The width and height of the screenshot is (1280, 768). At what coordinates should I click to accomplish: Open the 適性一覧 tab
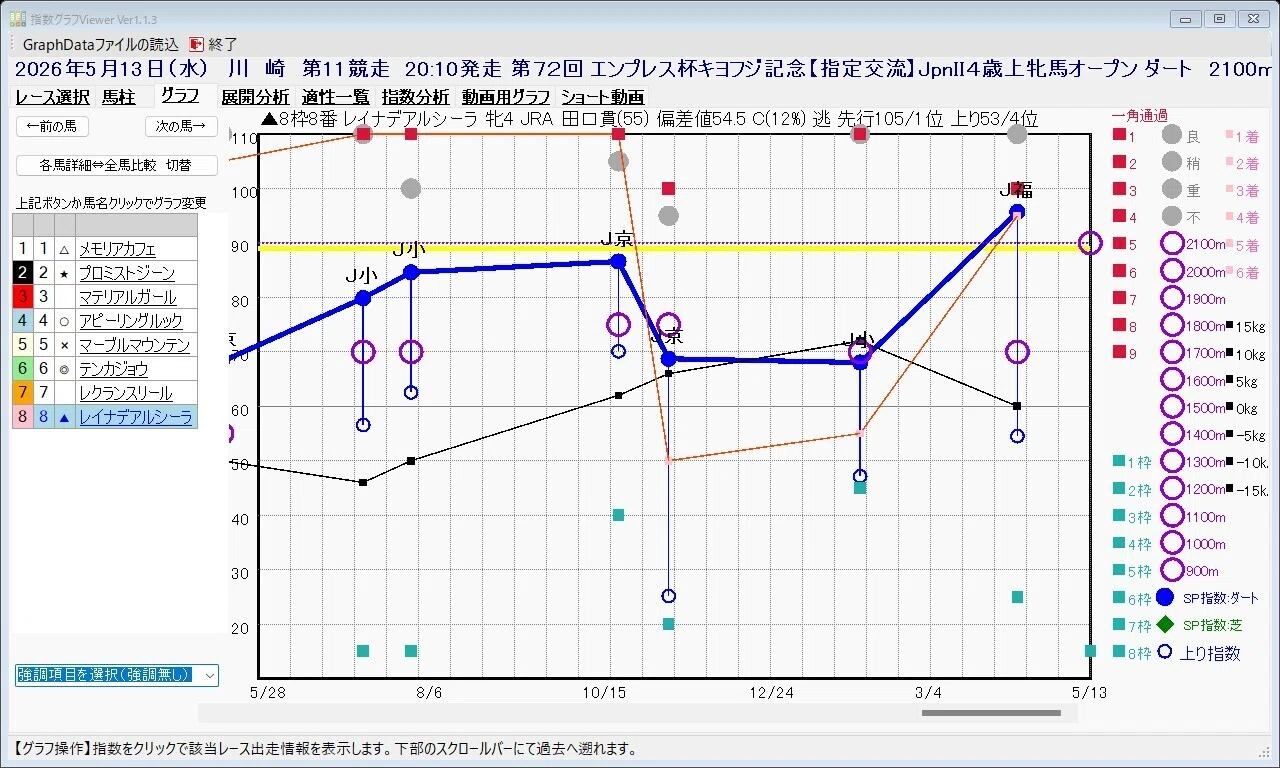pyautogui.click(x=335, y=97)
